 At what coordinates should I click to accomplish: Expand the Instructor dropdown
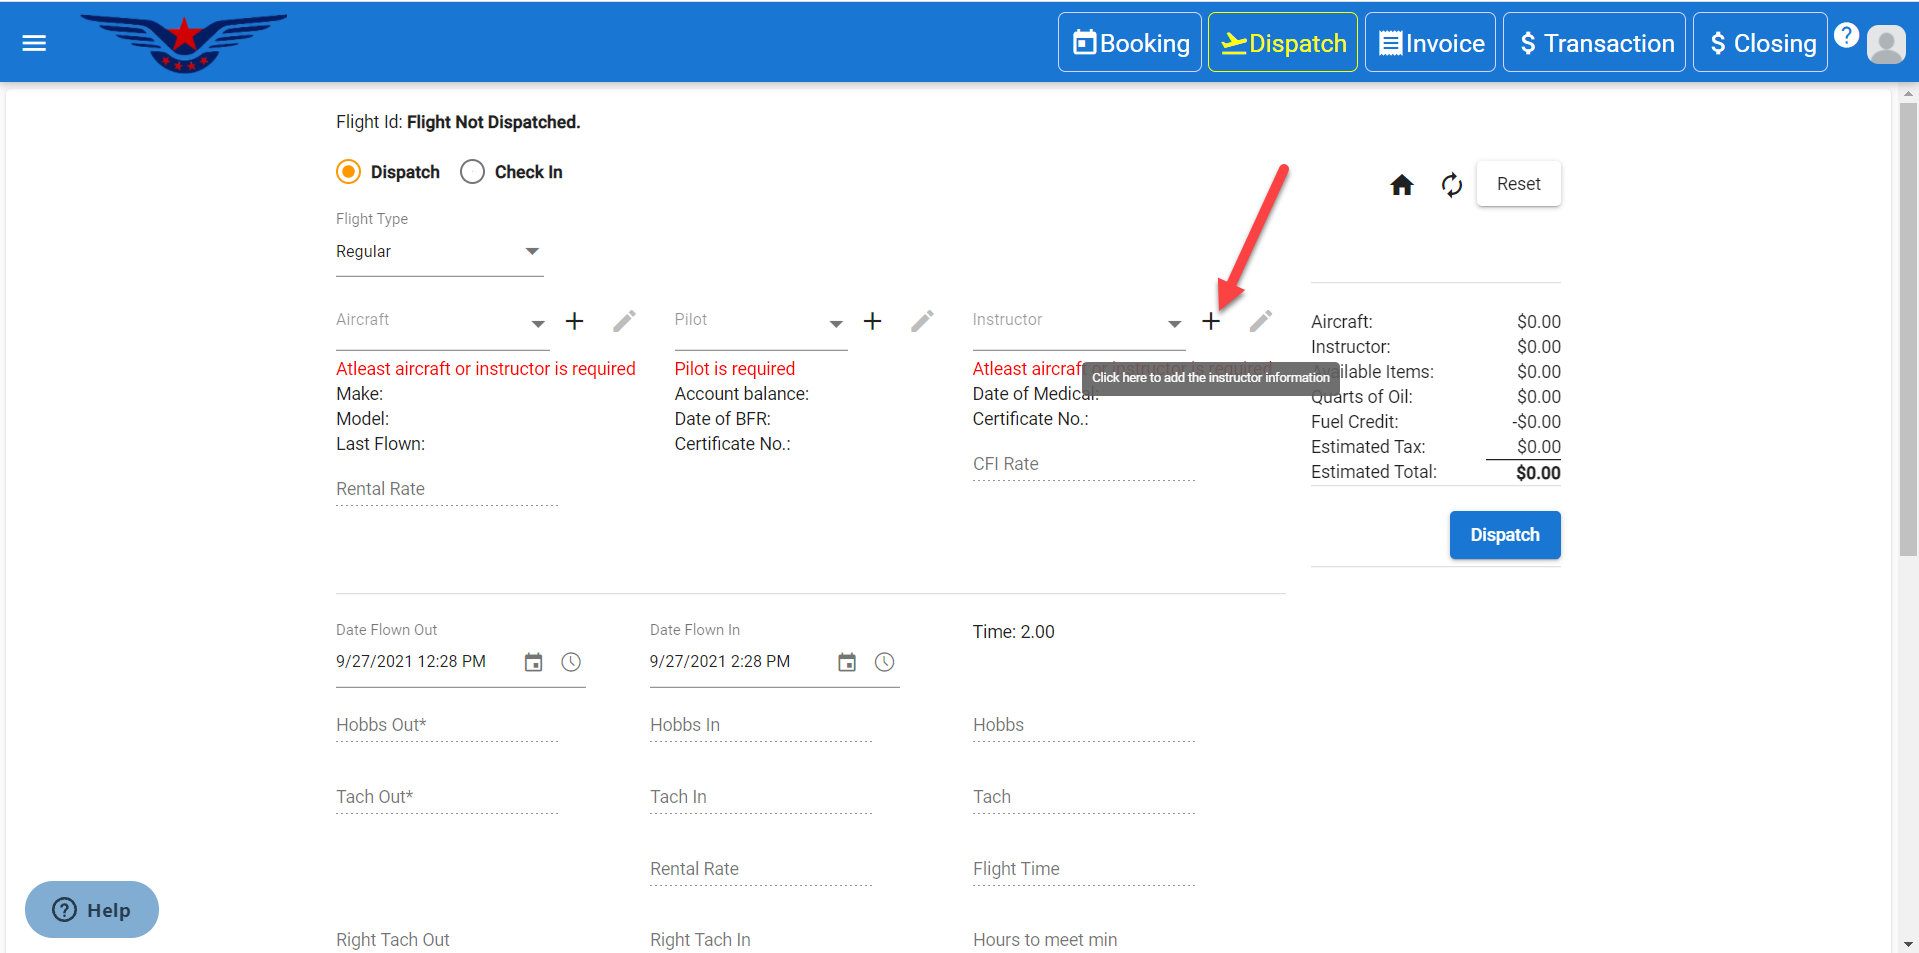[x=1174, y=323]
